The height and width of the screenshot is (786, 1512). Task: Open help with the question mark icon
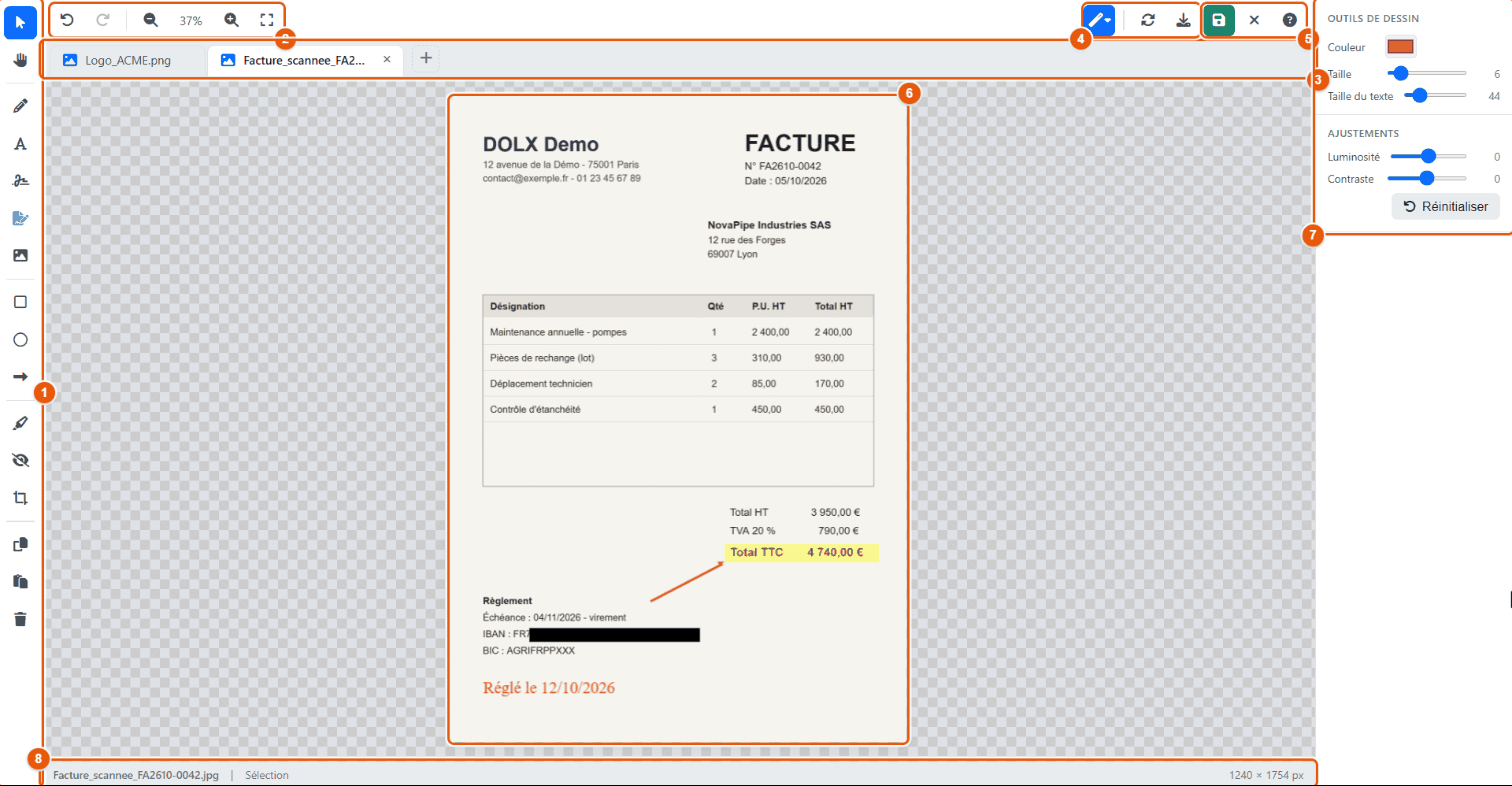pyautogui.click(x=1290, y=20)
